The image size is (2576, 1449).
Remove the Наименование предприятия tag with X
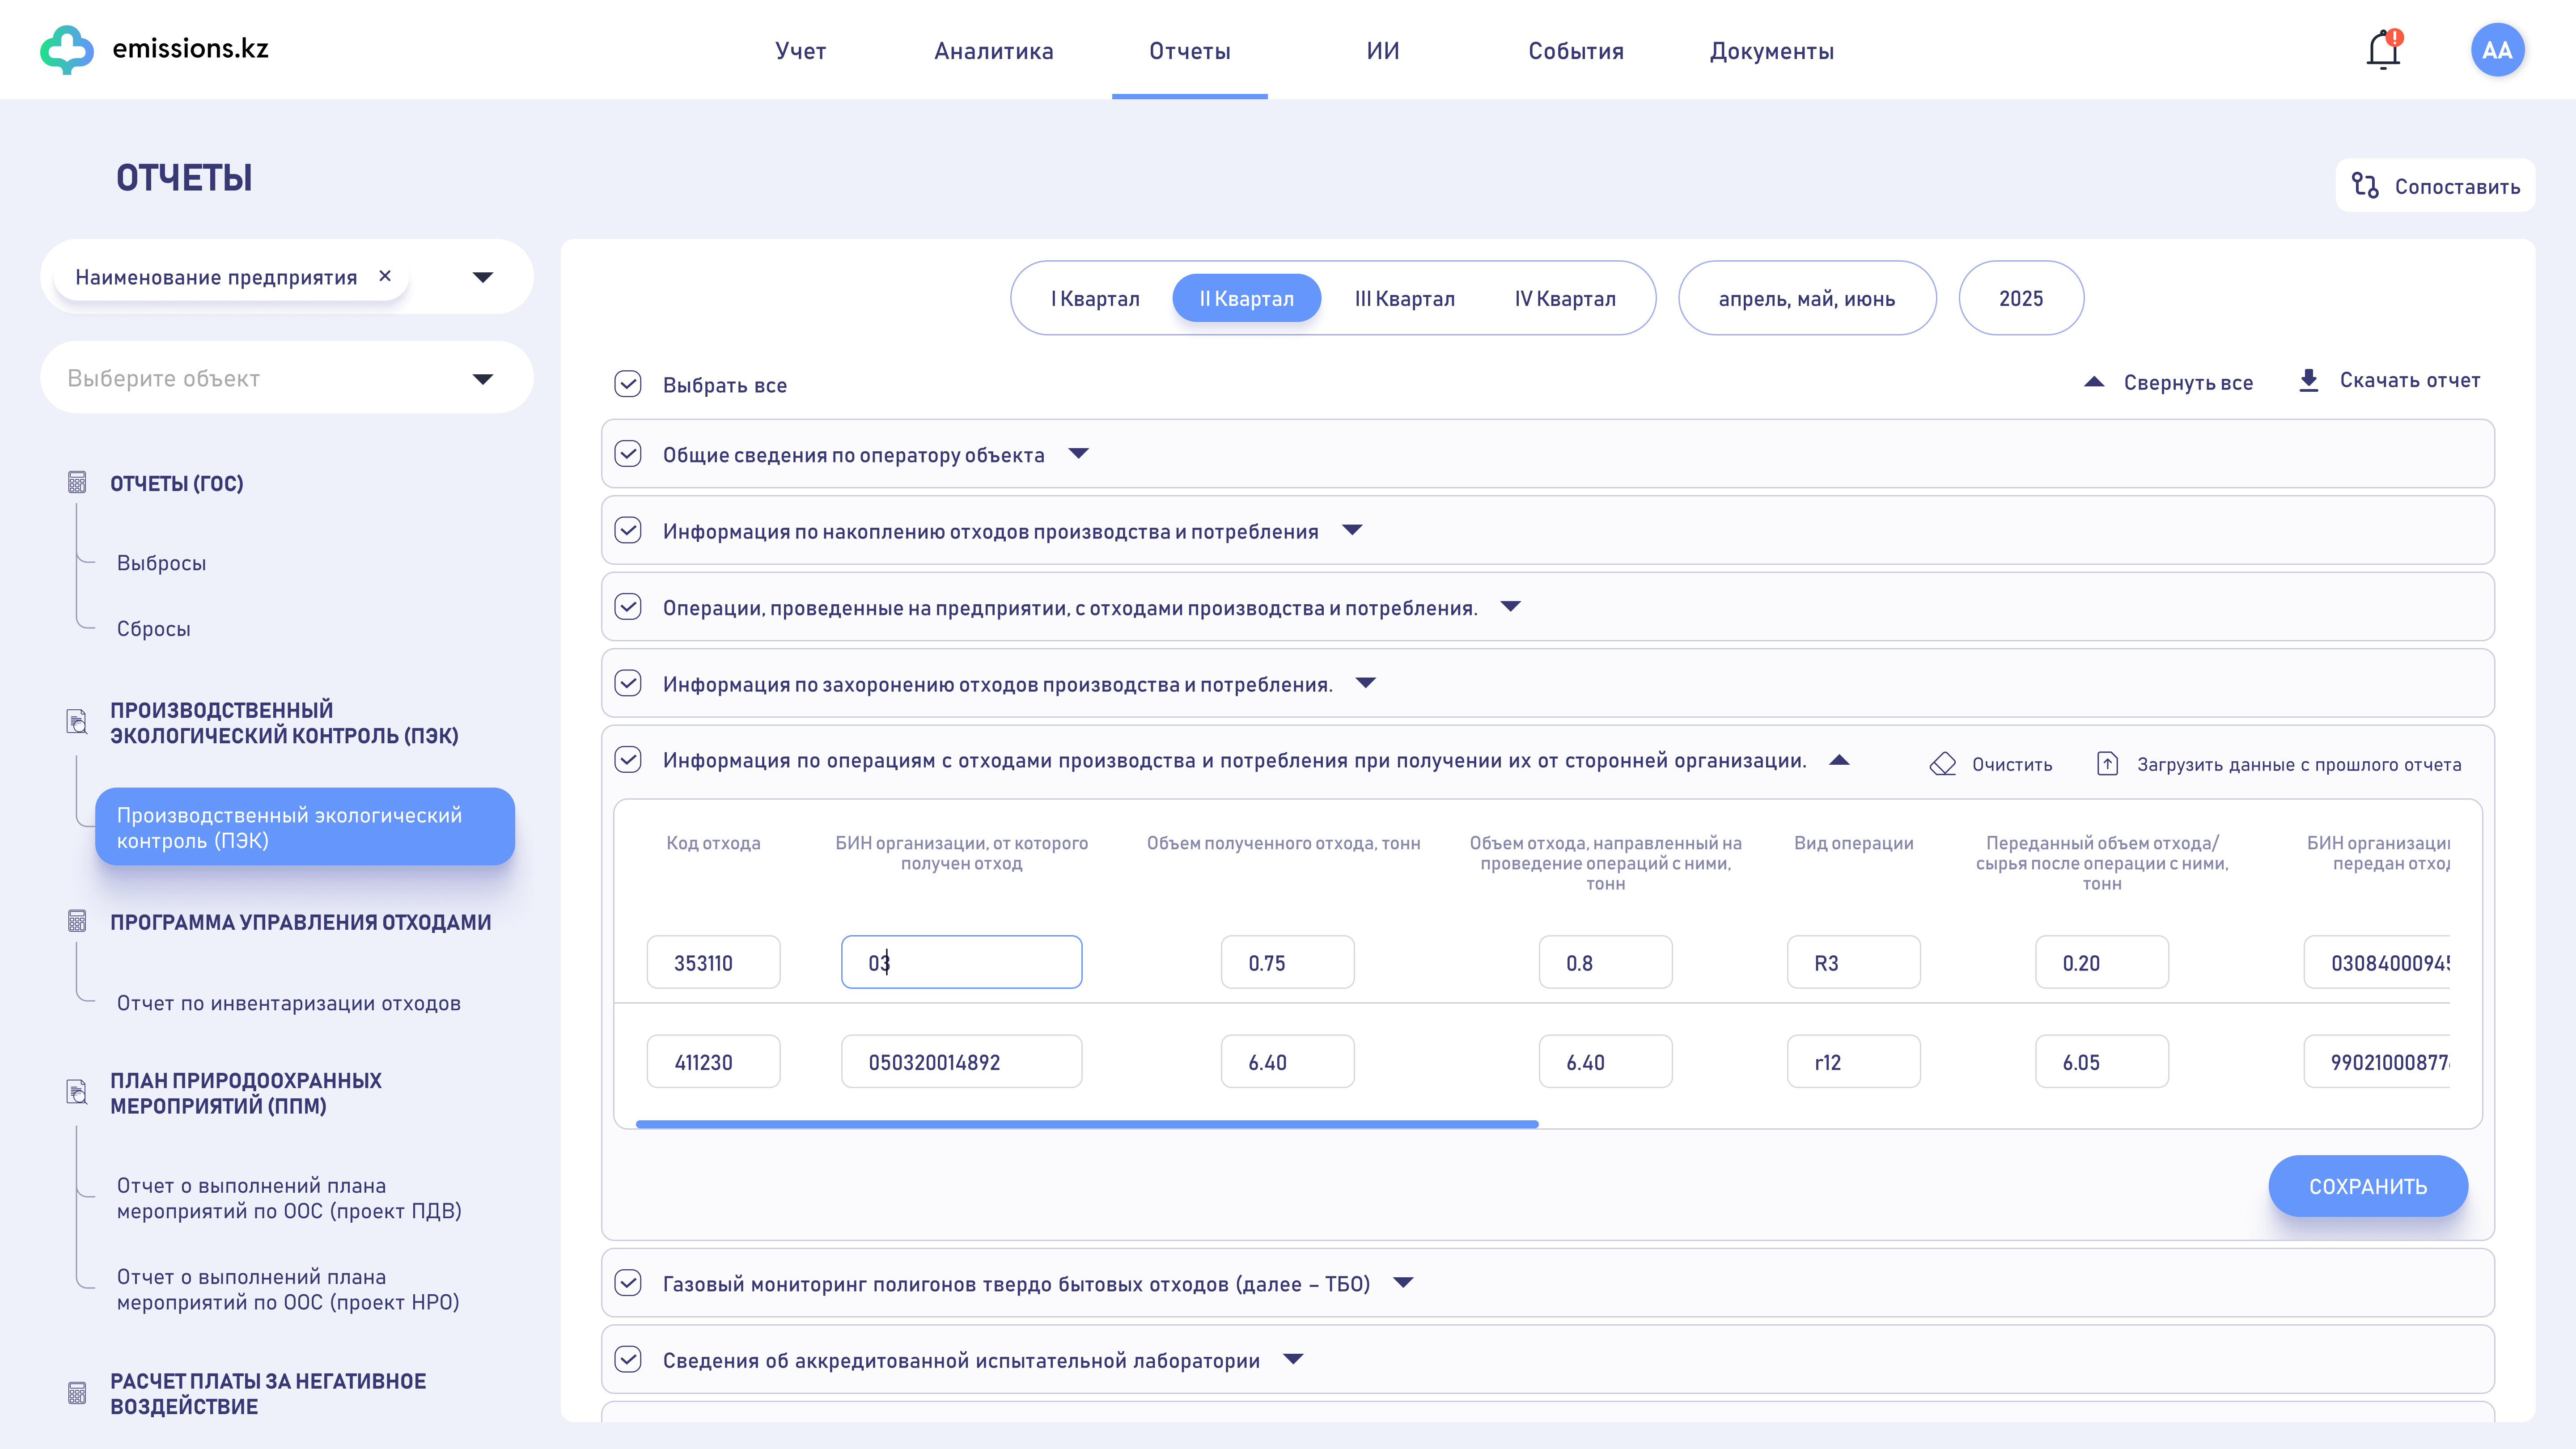tap(385, 276)
